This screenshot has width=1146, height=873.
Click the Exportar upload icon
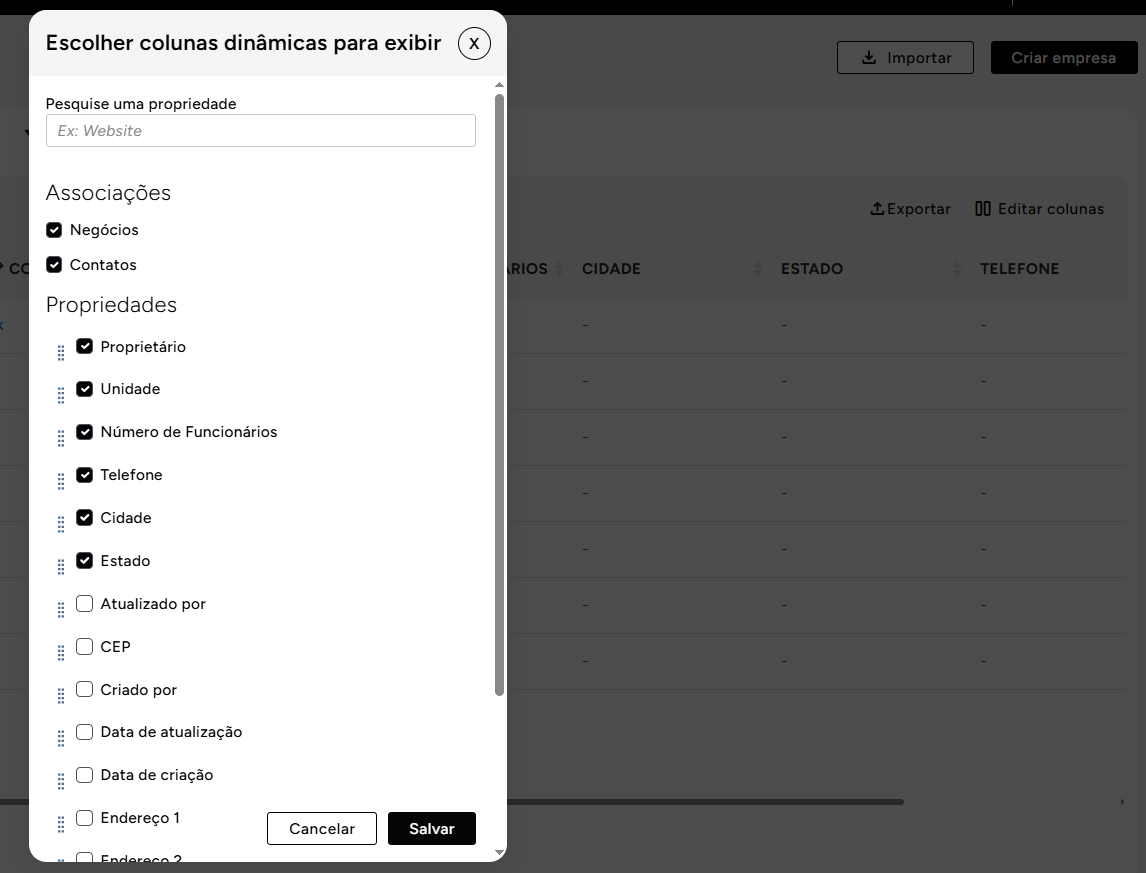point(877,209)
